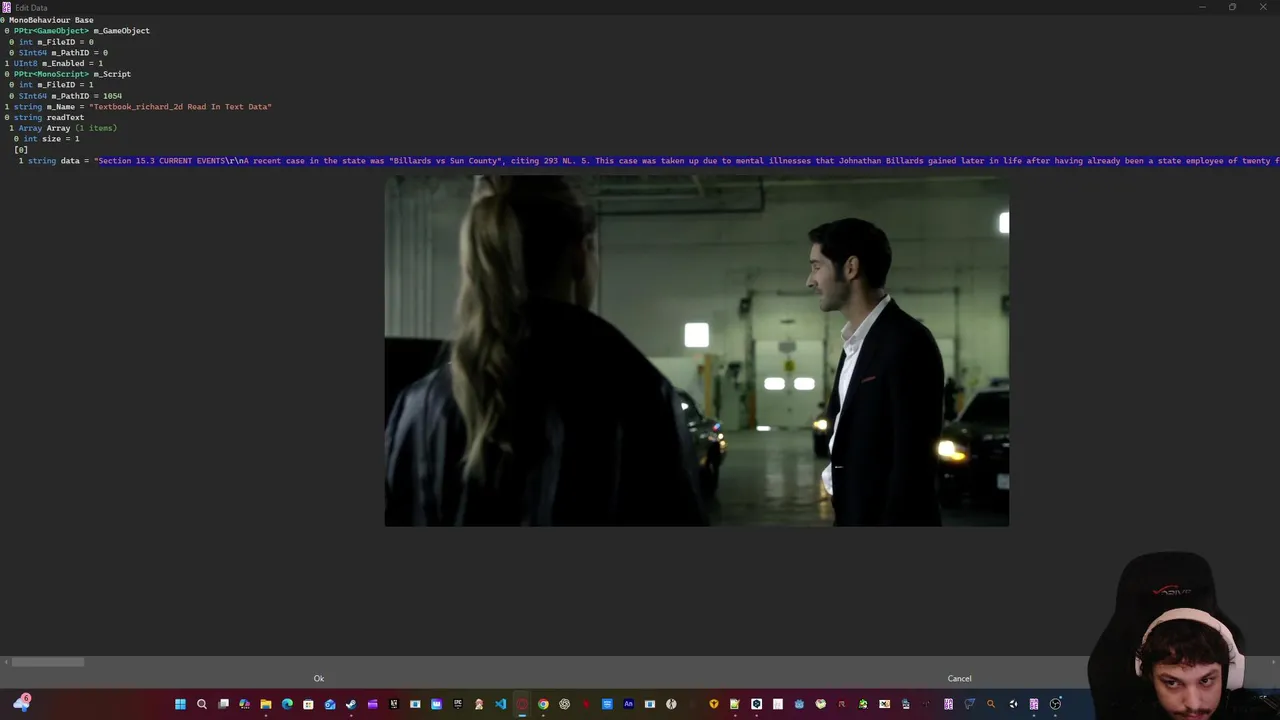
Task: Open the orange magnifier taskbar icon
Action: click(x=991, y=704)
